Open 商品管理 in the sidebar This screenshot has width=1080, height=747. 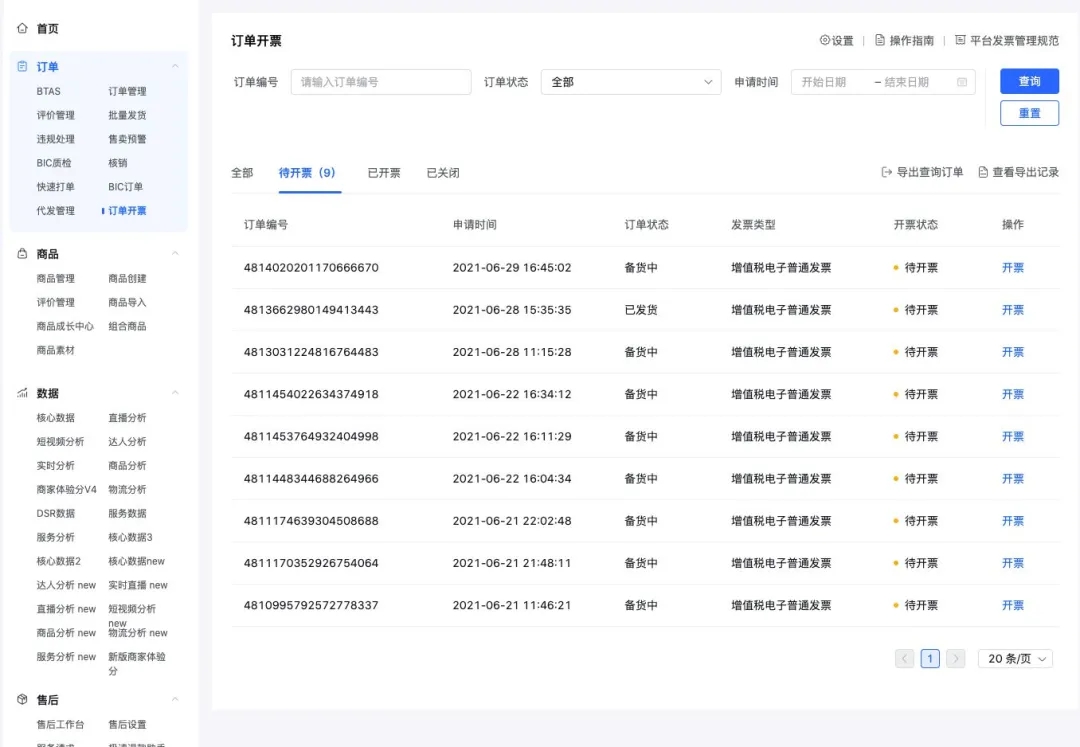[x=56, y=278]
